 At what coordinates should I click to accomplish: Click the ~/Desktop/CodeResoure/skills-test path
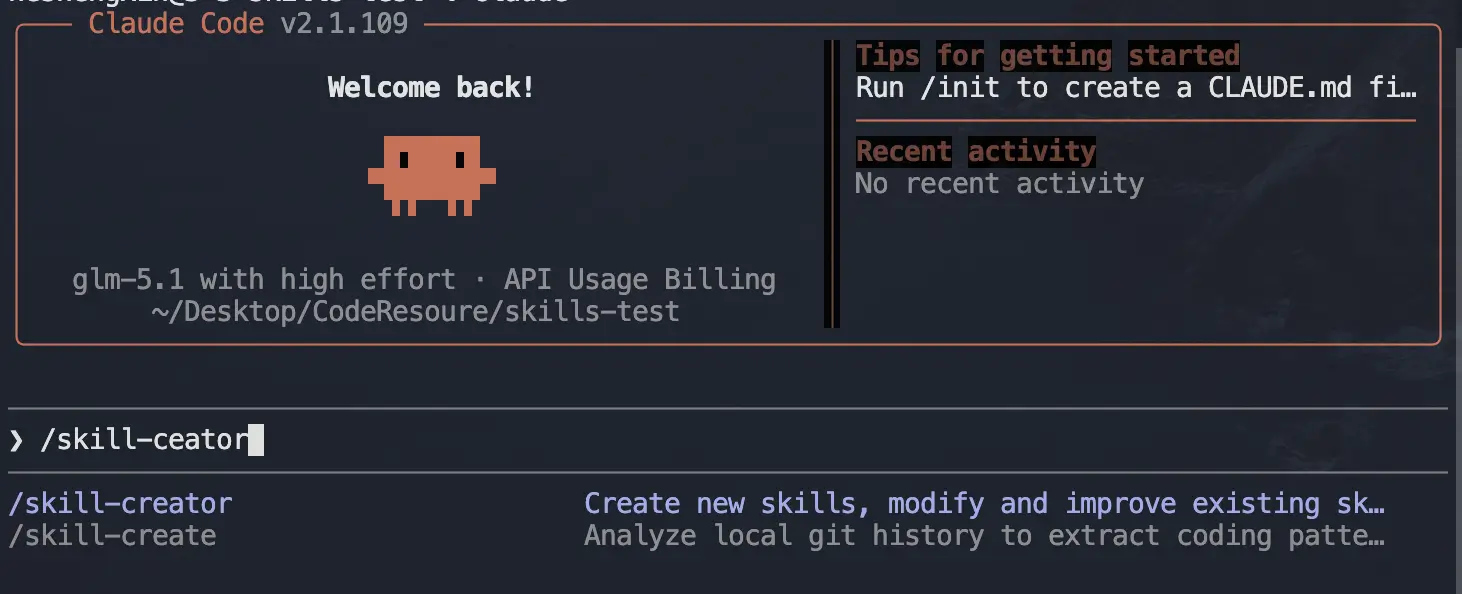point(415,311)
